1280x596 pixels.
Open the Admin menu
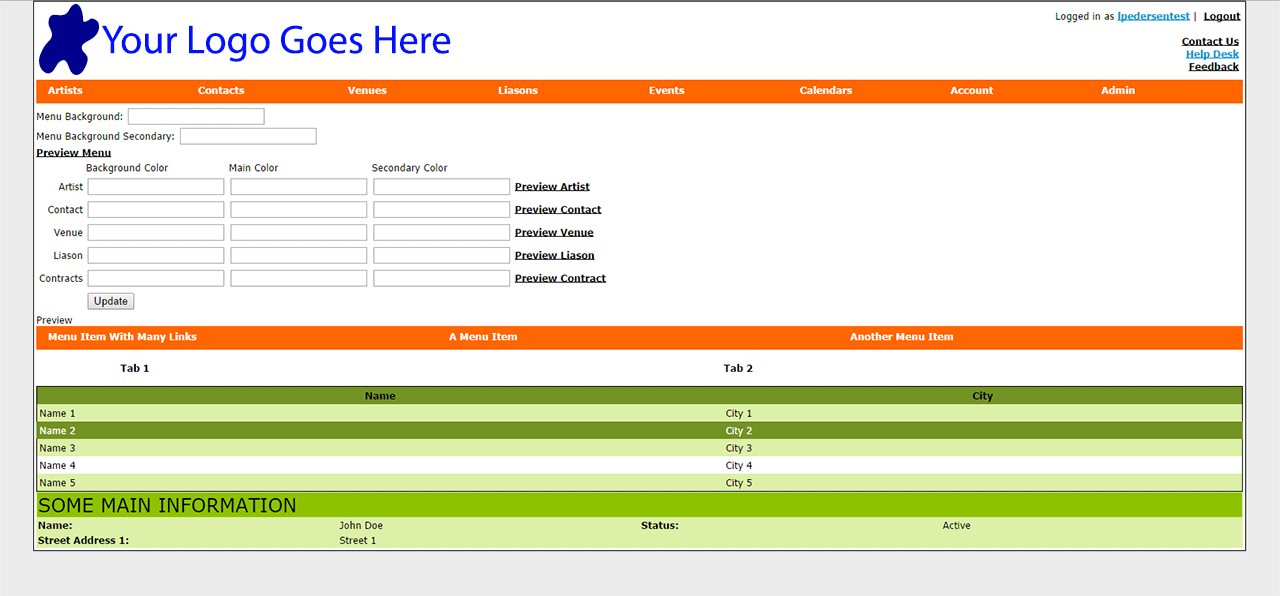(x=1117, y=91)
